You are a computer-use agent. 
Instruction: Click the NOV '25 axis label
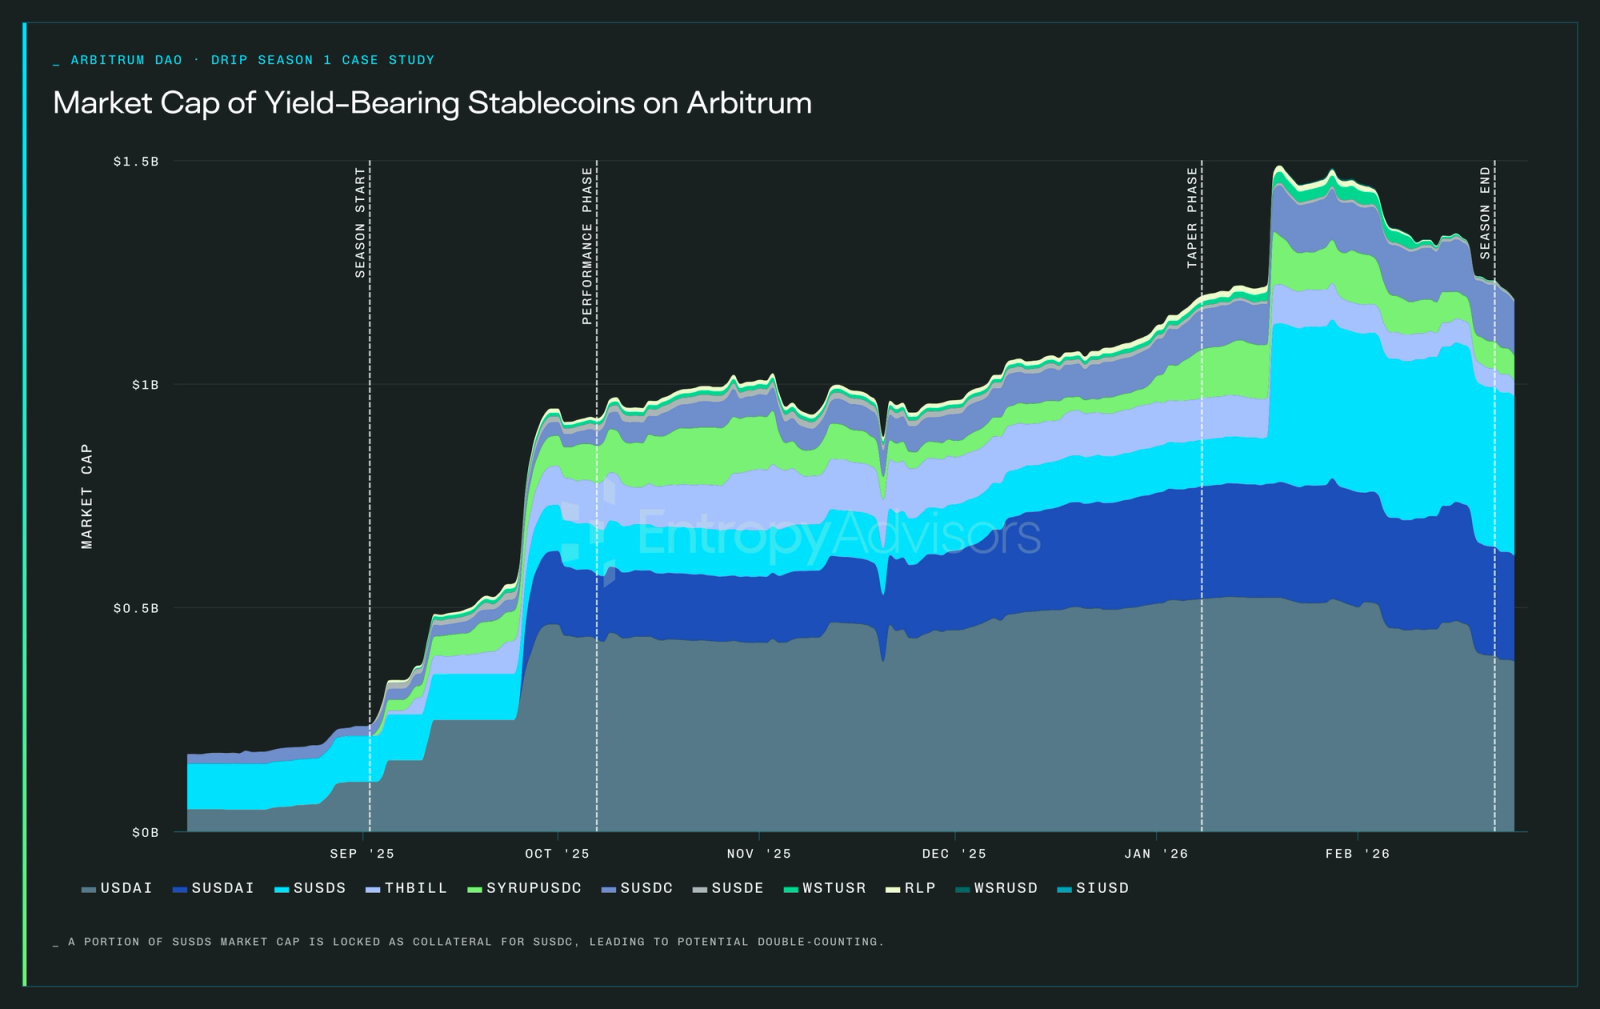(x=759, y=854)
